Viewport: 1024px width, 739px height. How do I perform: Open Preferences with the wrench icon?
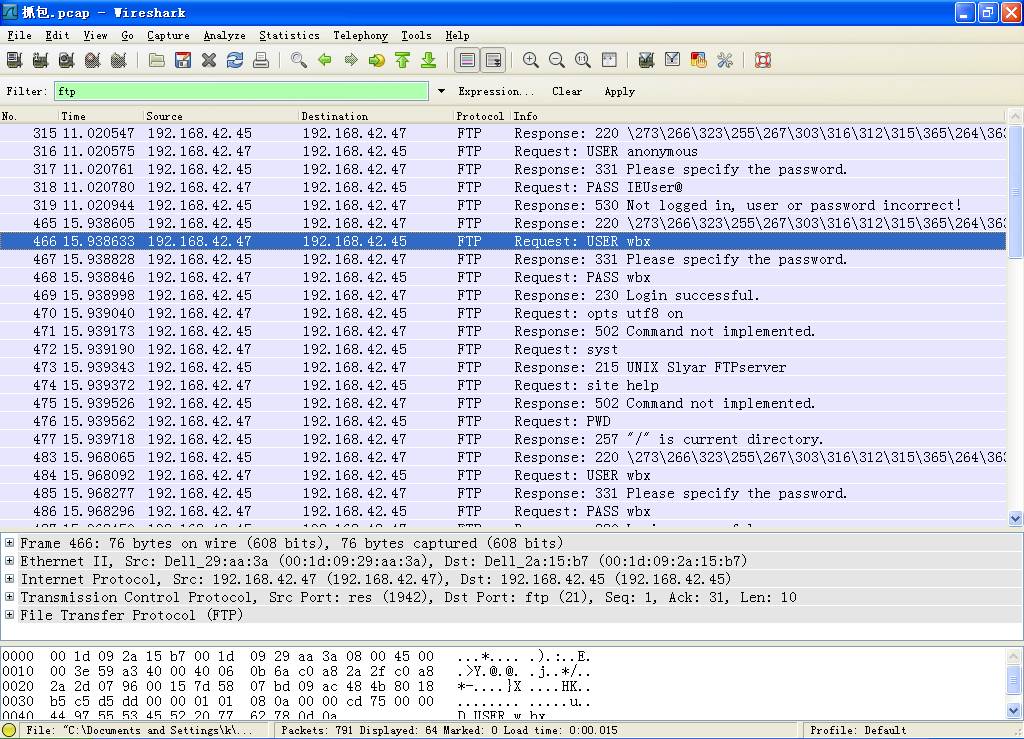coord(725,60)
